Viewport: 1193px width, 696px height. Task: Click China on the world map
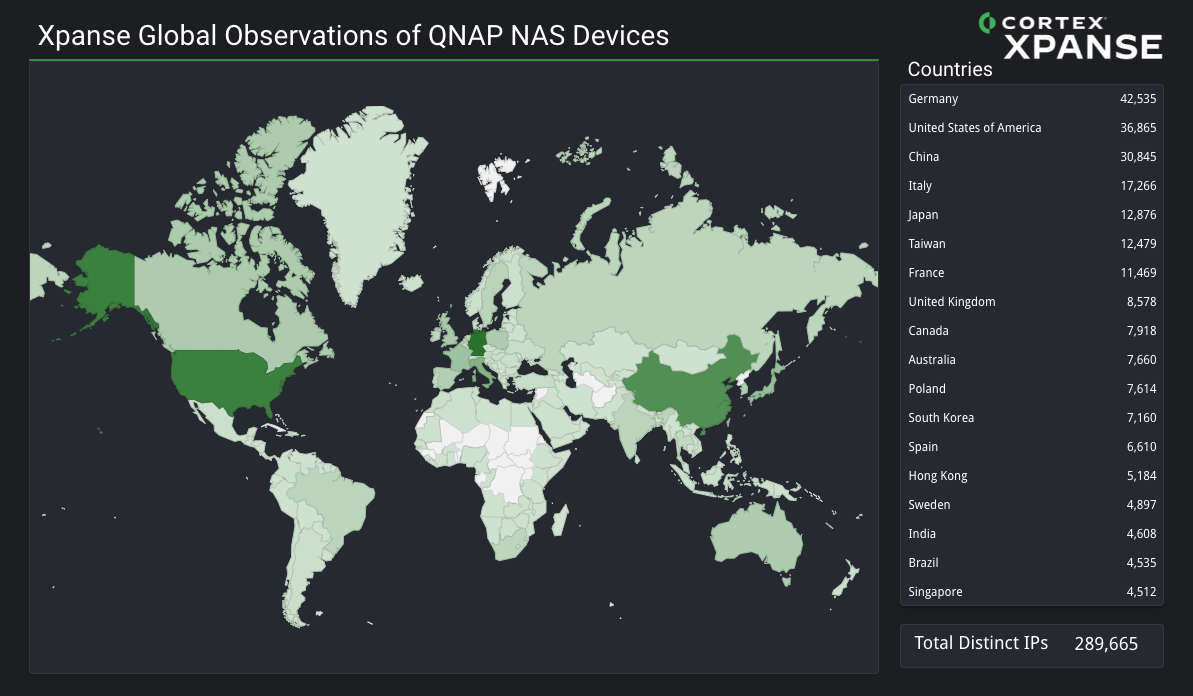click(681, 388)
